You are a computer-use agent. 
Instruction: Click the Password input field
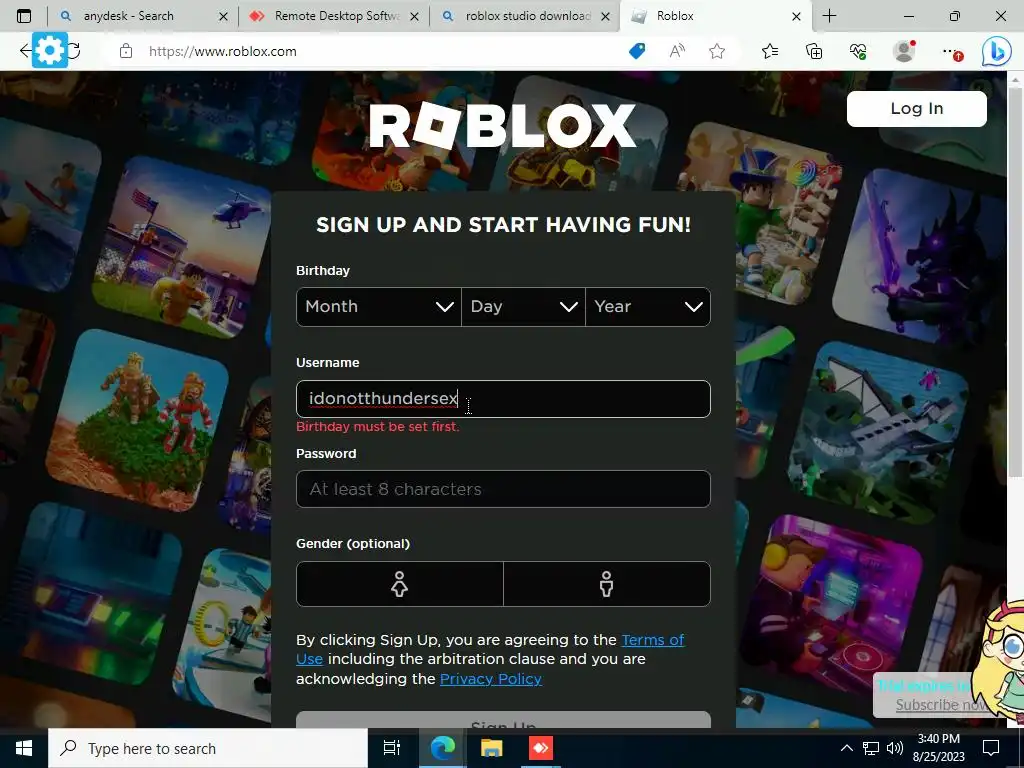503,488
